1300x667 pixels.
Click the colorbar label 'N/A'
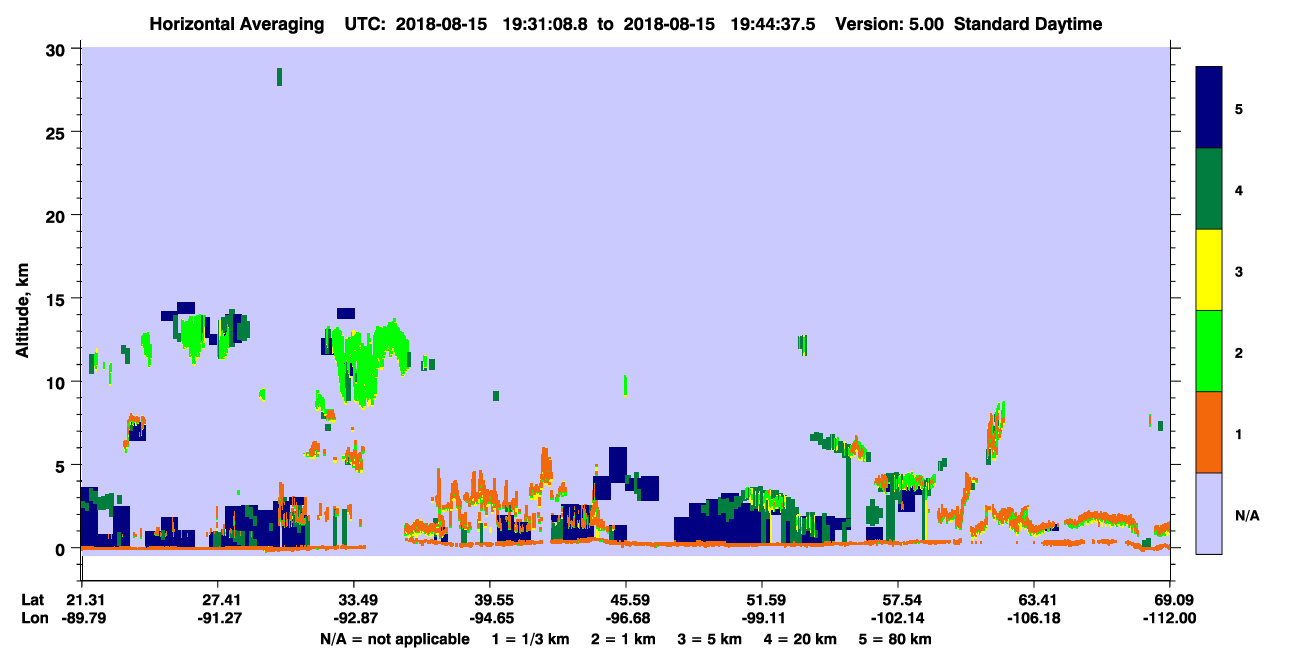(x=1246, y=515)
